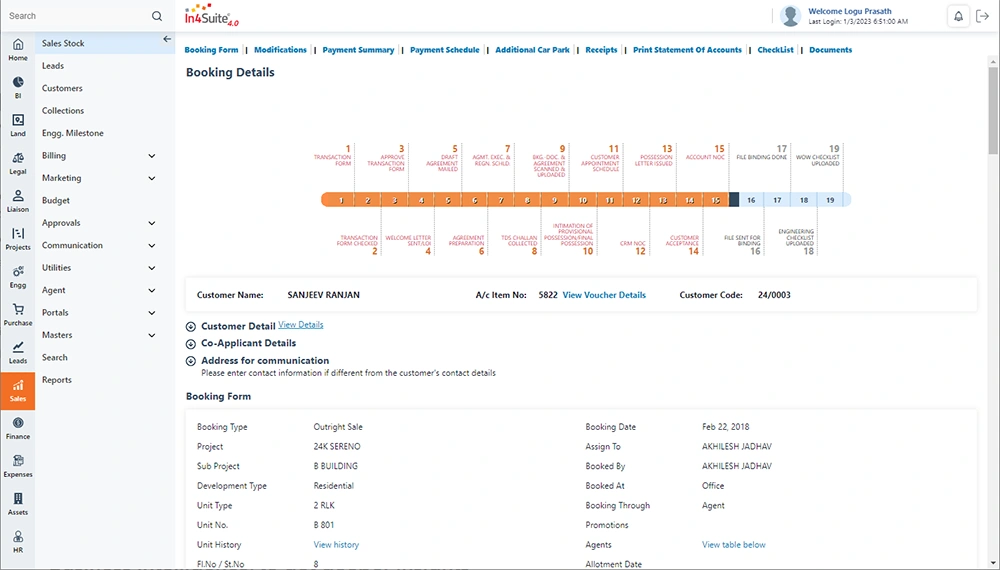Click the search magnifier icon

point(157,16)
